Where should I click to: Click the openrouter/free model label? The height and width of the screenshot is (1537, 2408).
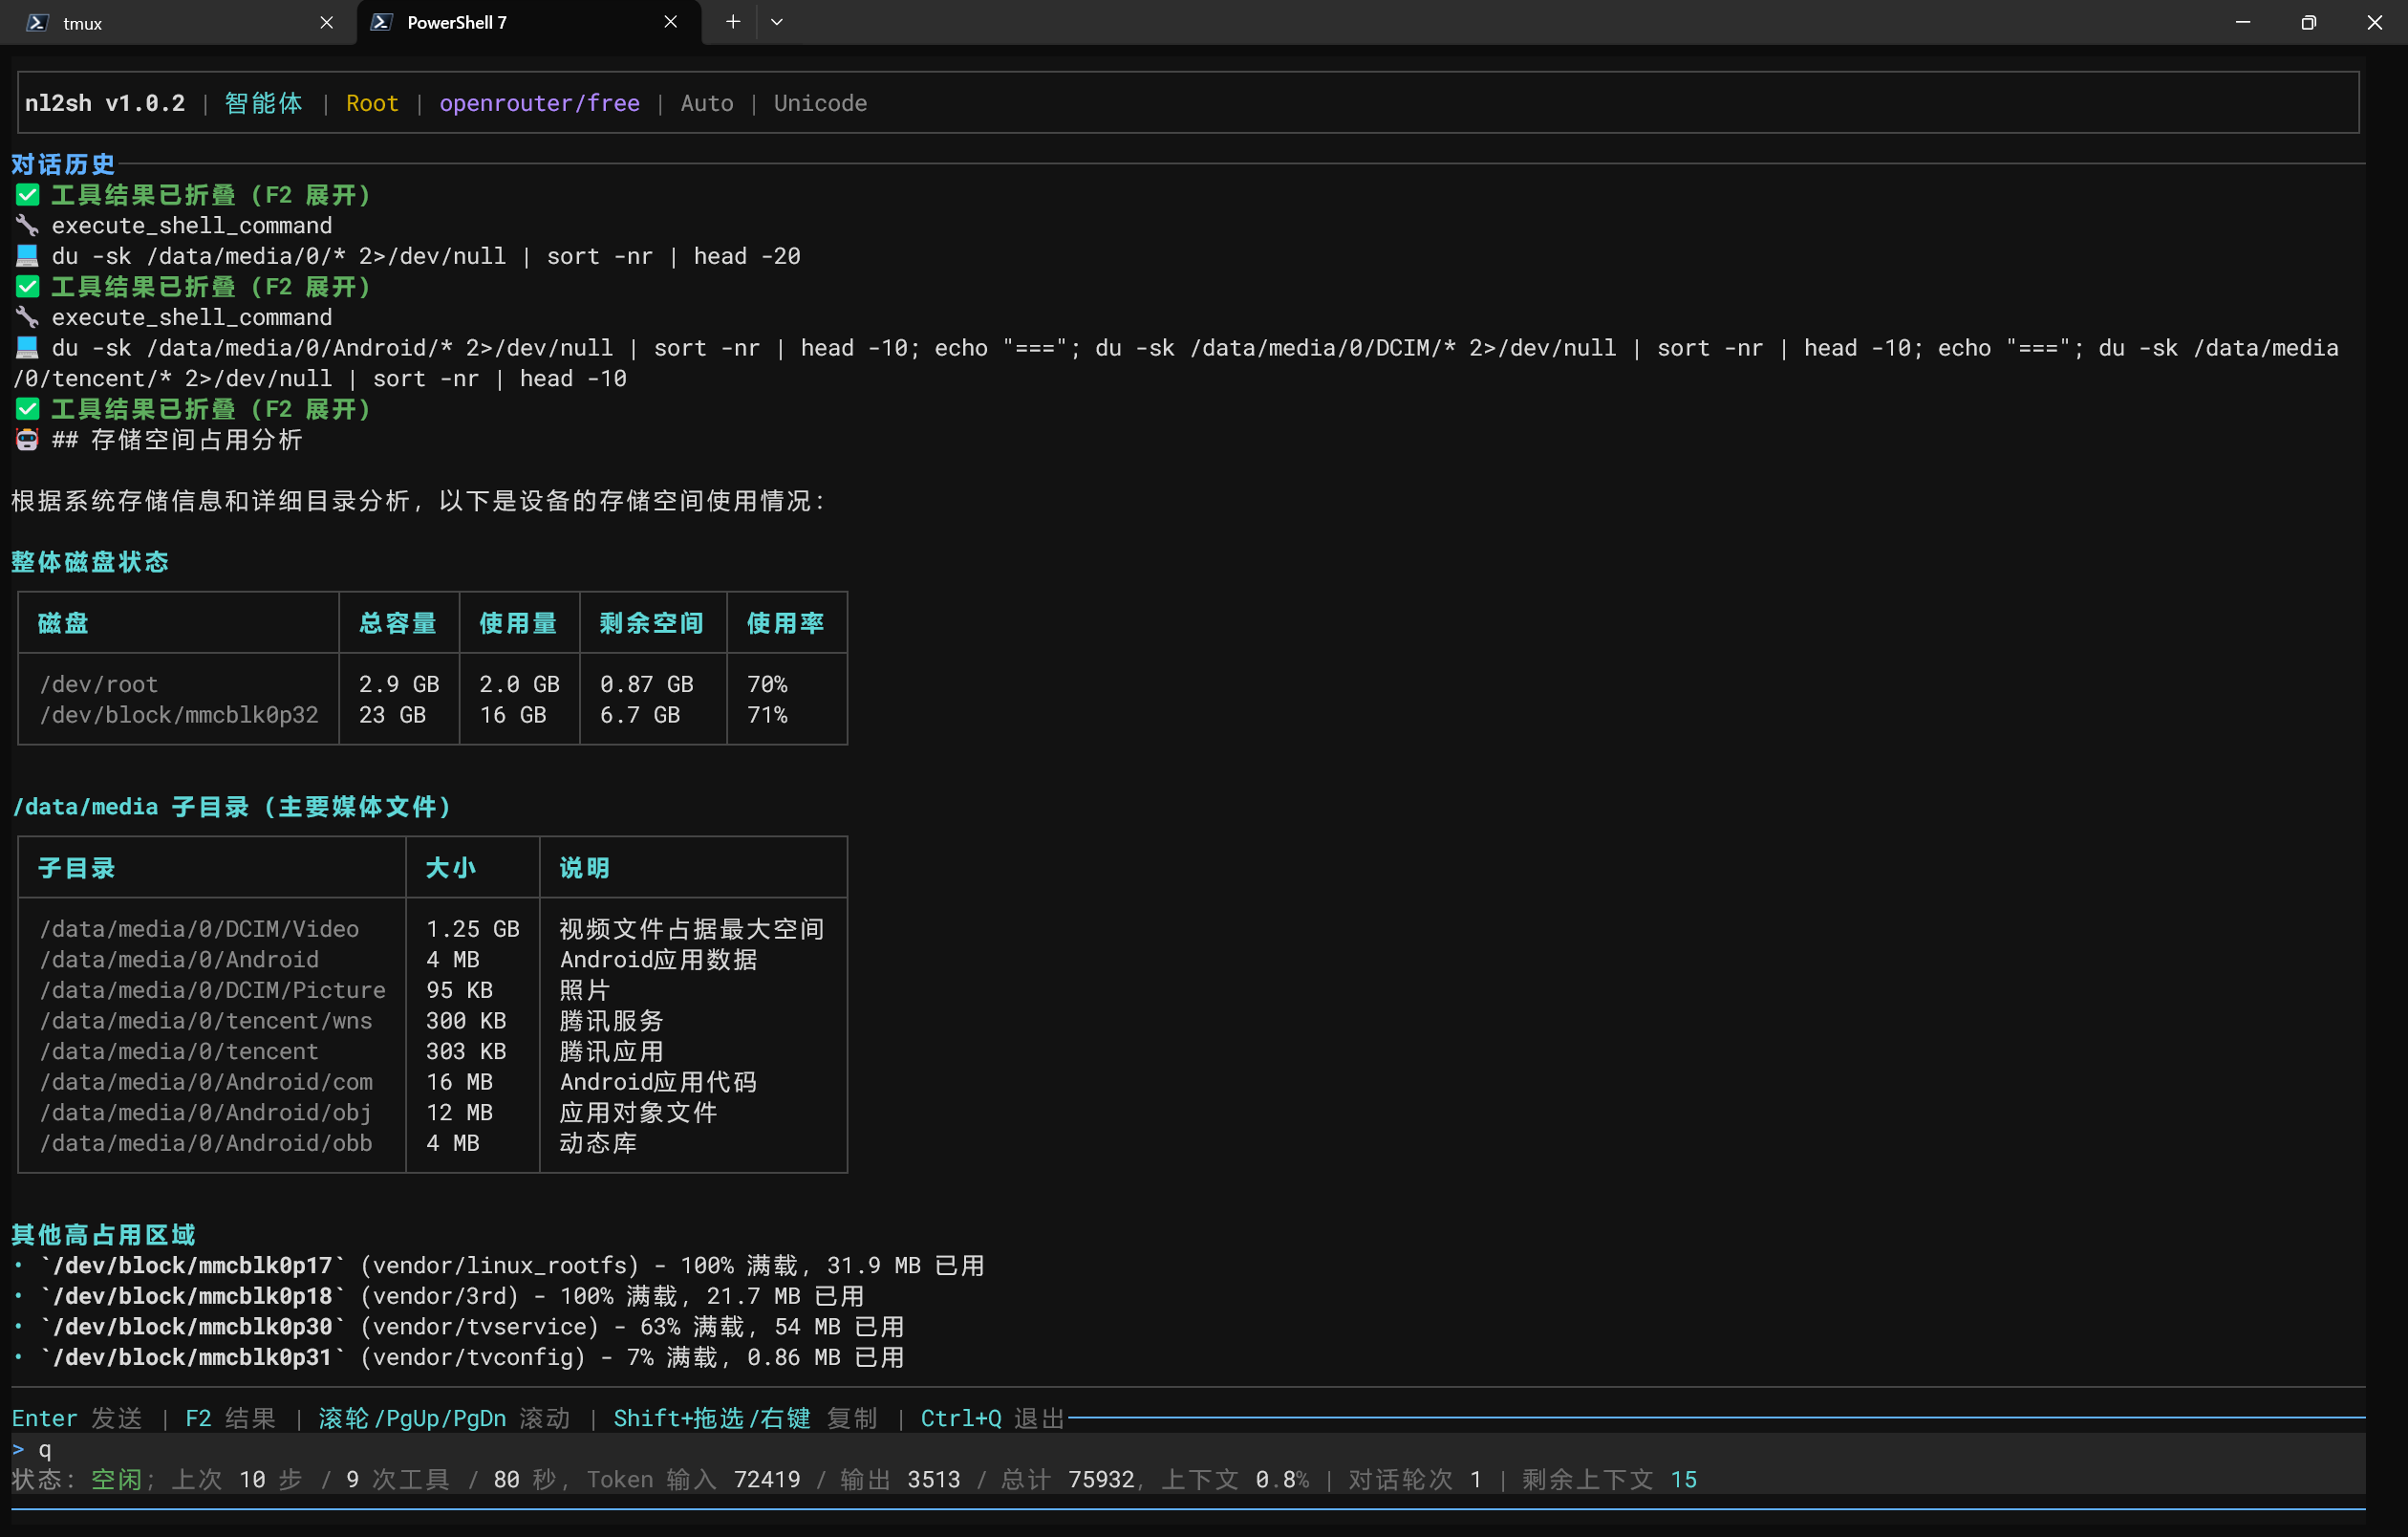pyautogui.click(x=539, y=103)
